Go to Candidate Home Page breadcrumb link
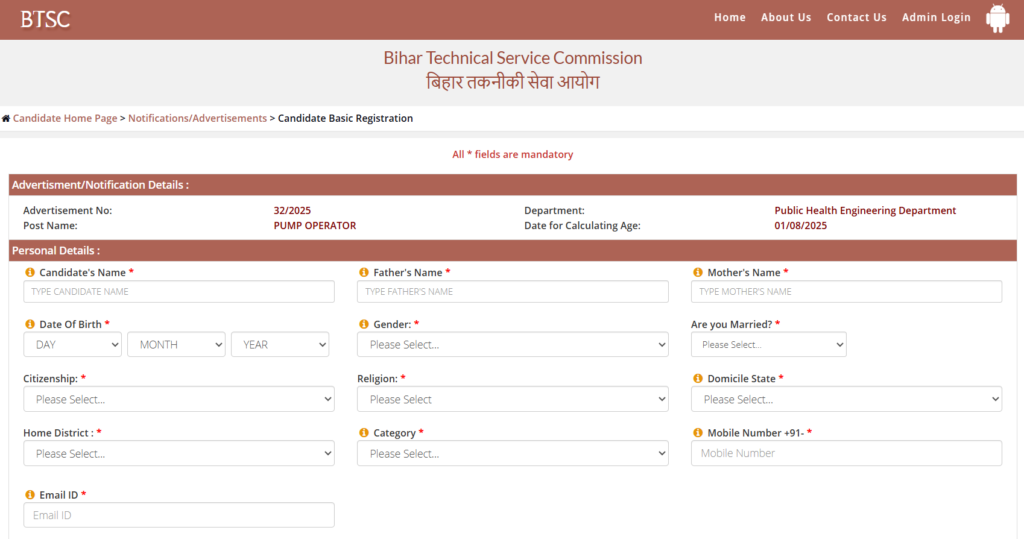The width and height of the screenshot is (1024, 539). [x=65, y=119]
